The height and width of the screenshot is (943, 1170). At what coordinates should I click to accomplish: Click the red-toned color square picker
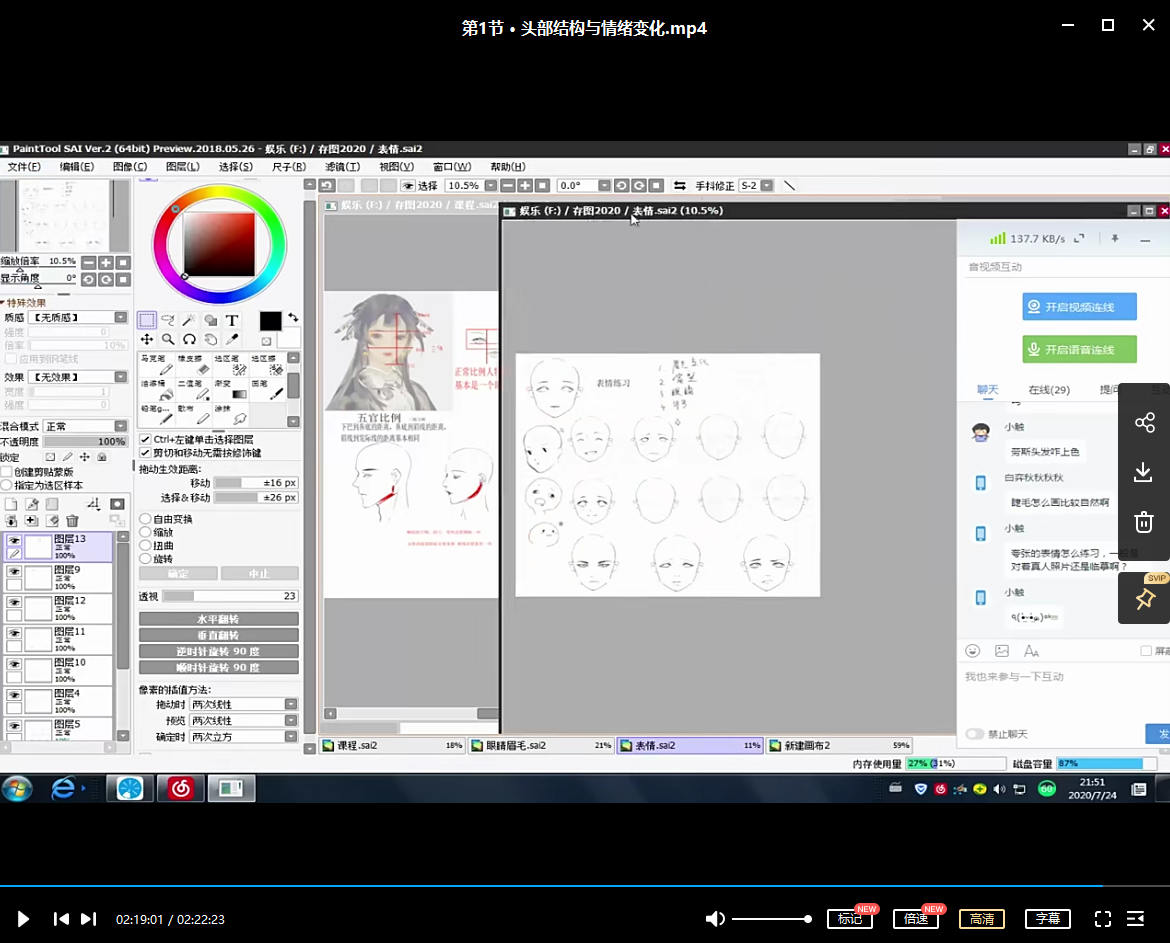pos(219,245)
